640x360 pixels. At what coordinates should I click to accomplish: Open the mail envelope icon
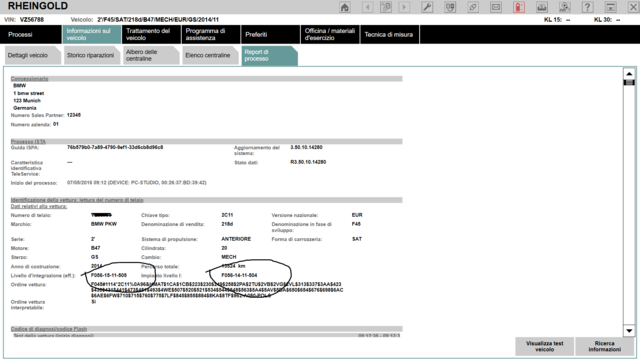[x=496, y=7]
